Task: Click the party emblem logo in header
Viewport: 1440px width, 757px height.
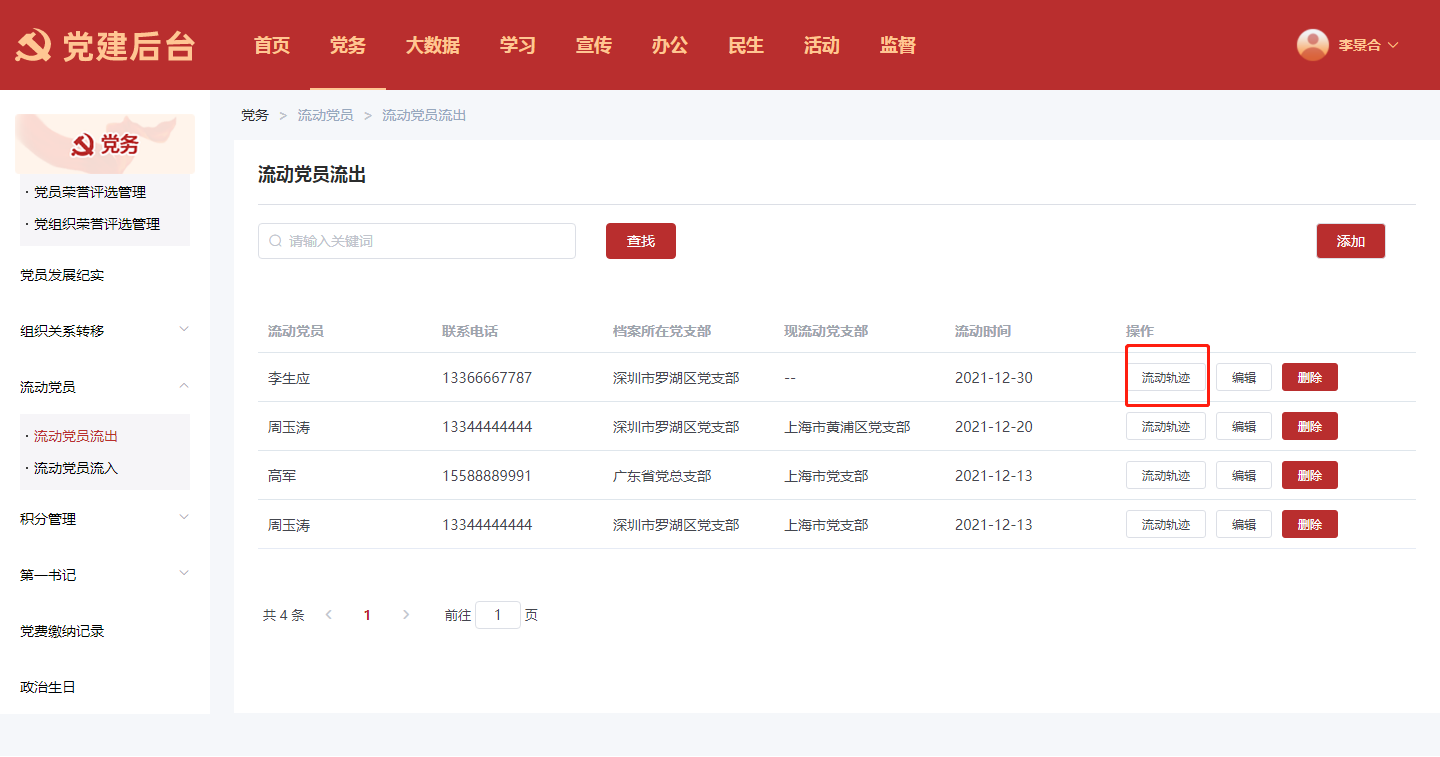Action: point(33,46)
